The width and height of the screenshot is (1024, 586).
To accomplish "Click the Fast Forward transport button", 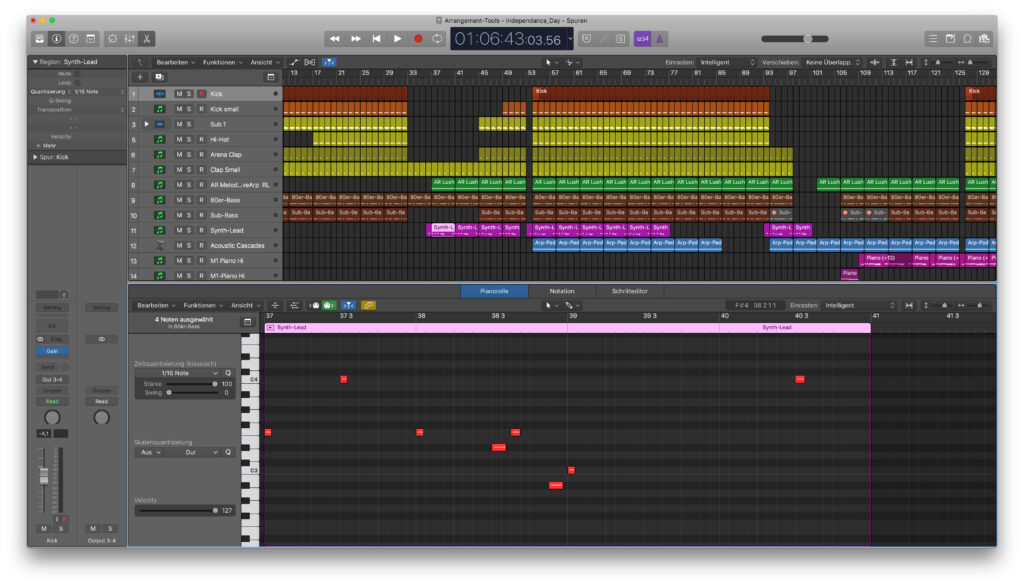I will click(355, 39).
